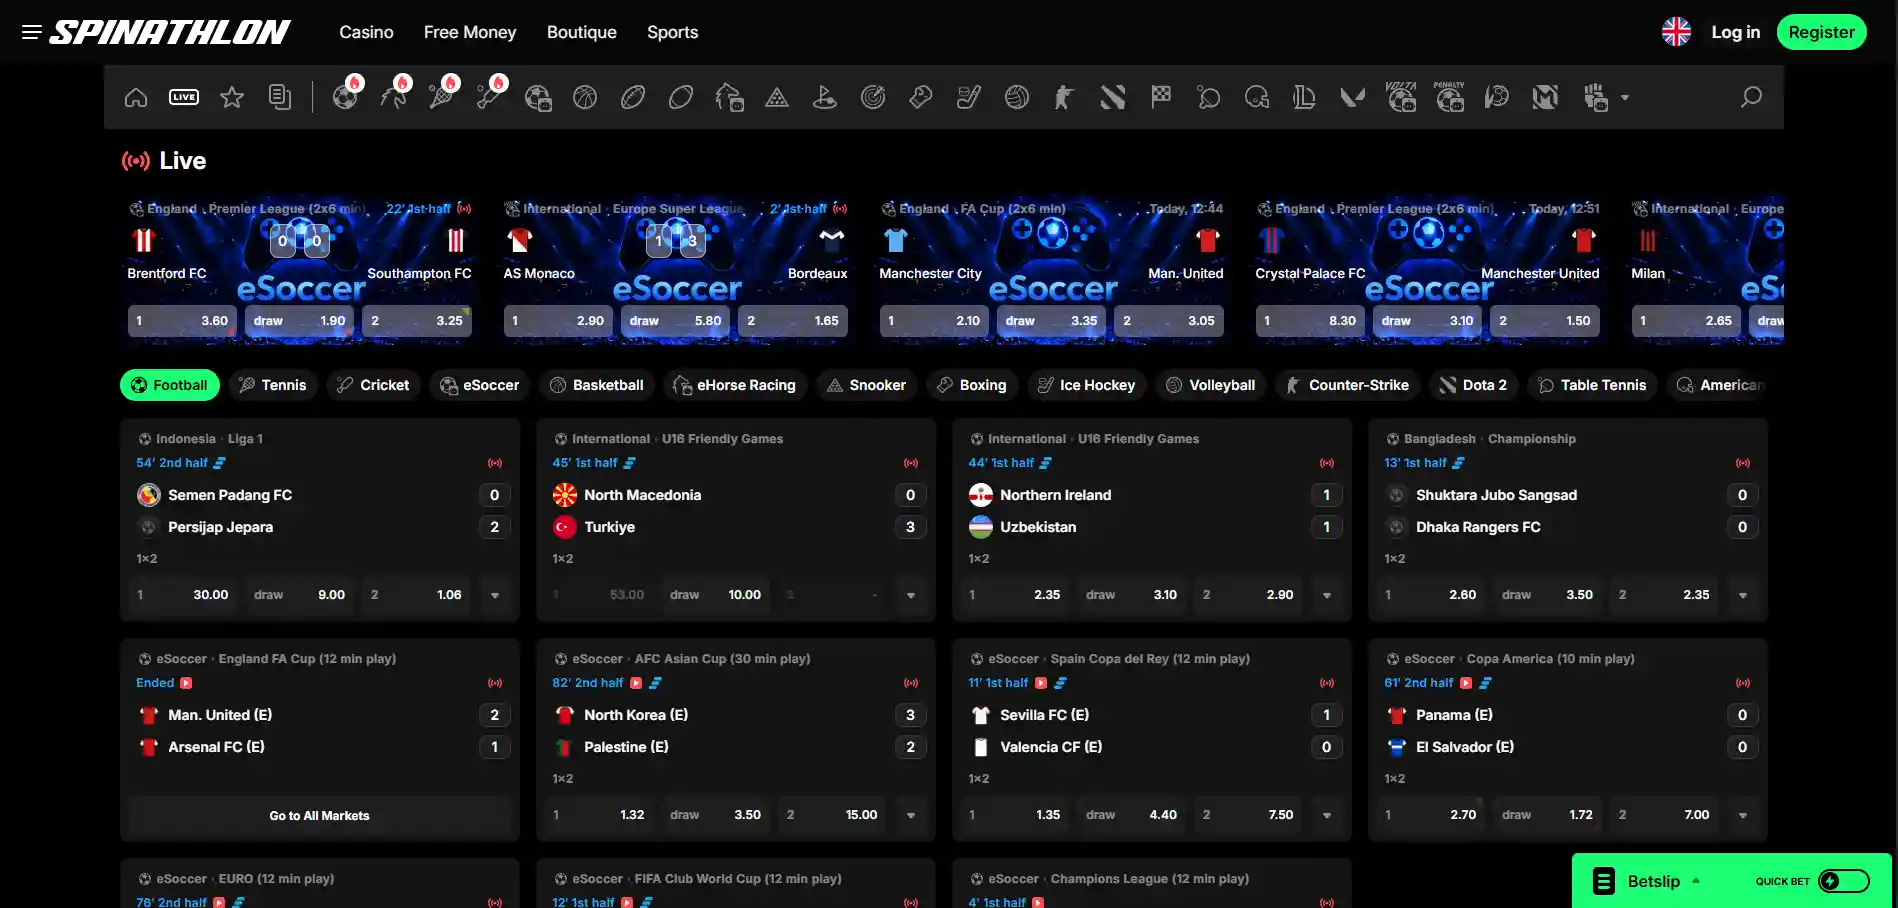Open the Casino menu item

366,32
